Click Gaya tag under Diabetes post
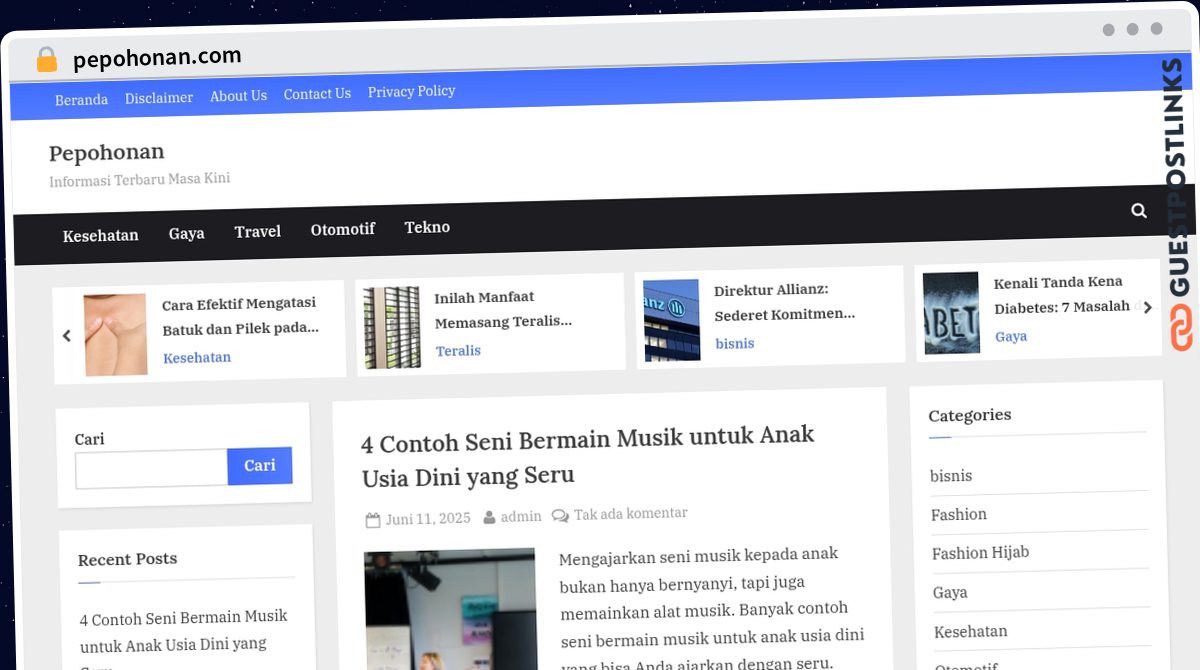Image resolution: width=1200 pixels, height=670 pixels. click(1011, 336)
